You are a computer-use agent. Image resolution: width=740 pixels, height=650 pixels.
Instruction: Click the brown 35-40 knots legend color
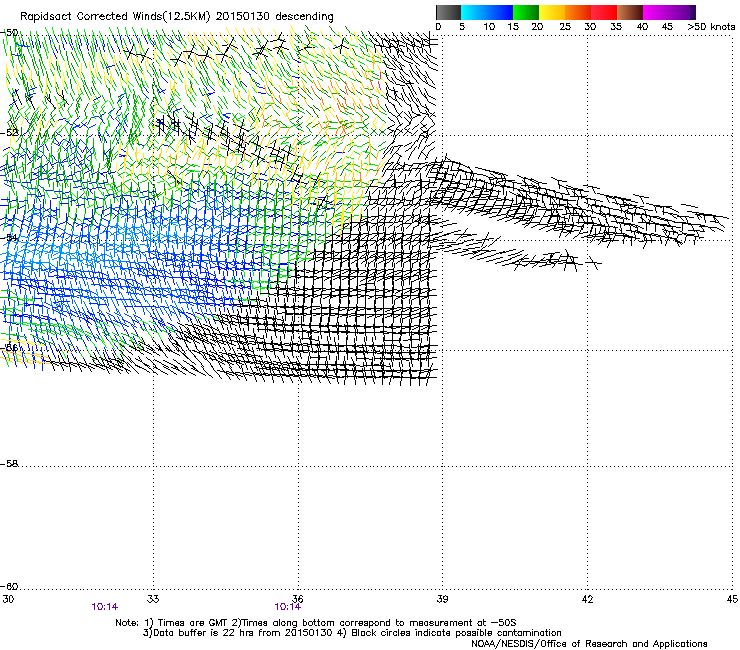click(630, 12)
